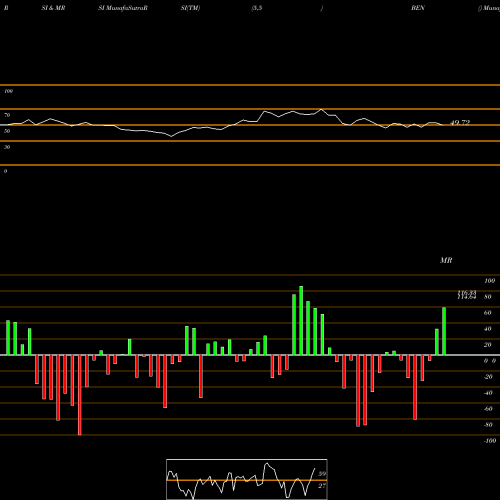Viewport: 500px width, 500px height.
Task: Click the 49.72 RSI value label
Action: click(460, 123)
